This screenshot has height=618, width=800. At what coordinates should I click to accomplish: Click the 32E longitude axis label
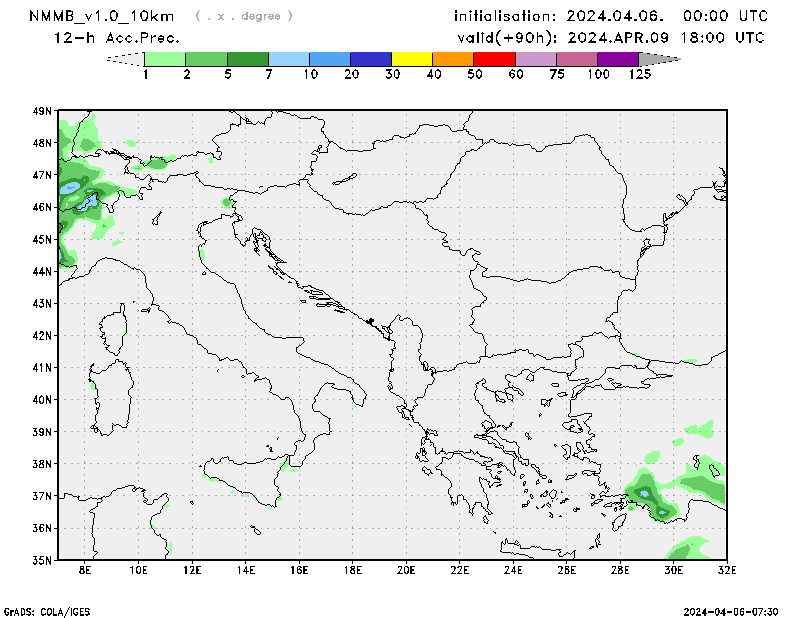coord(727,571)
